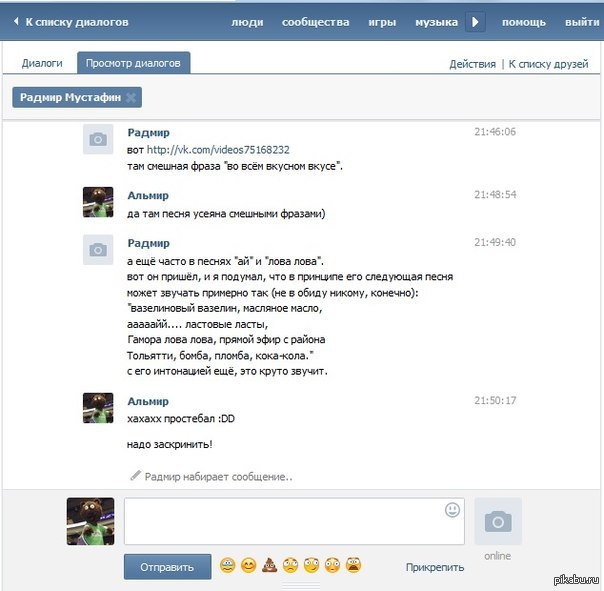
Task: Select the Просмотр диалогов tab
Action: tap(133, 63)
